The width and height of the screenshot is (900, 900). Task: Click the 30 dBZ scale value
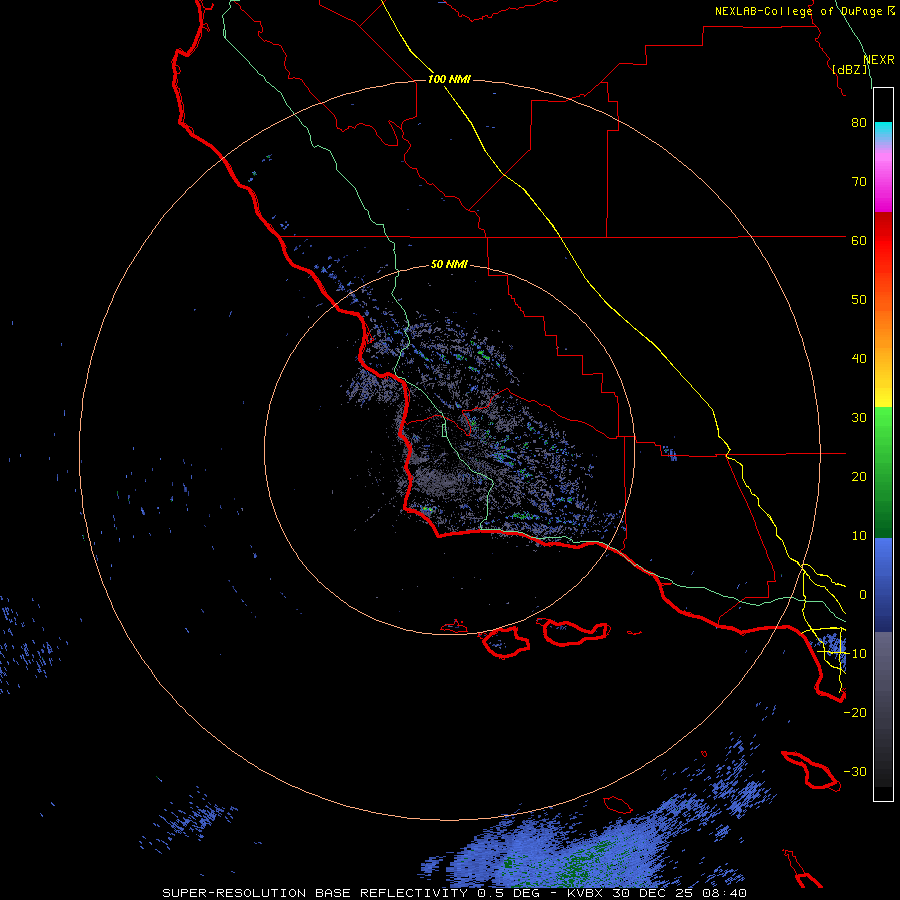click(859, 418)
